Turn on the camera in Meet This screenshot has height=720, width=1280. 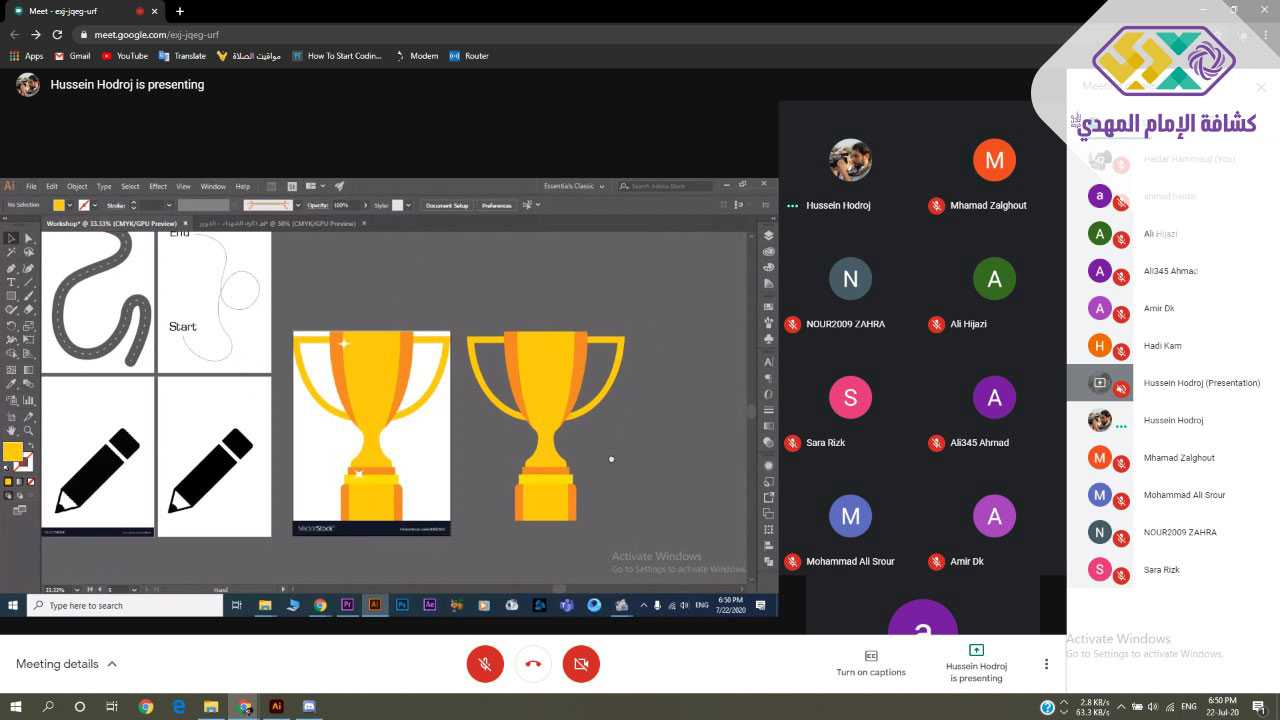pos(581,664)
